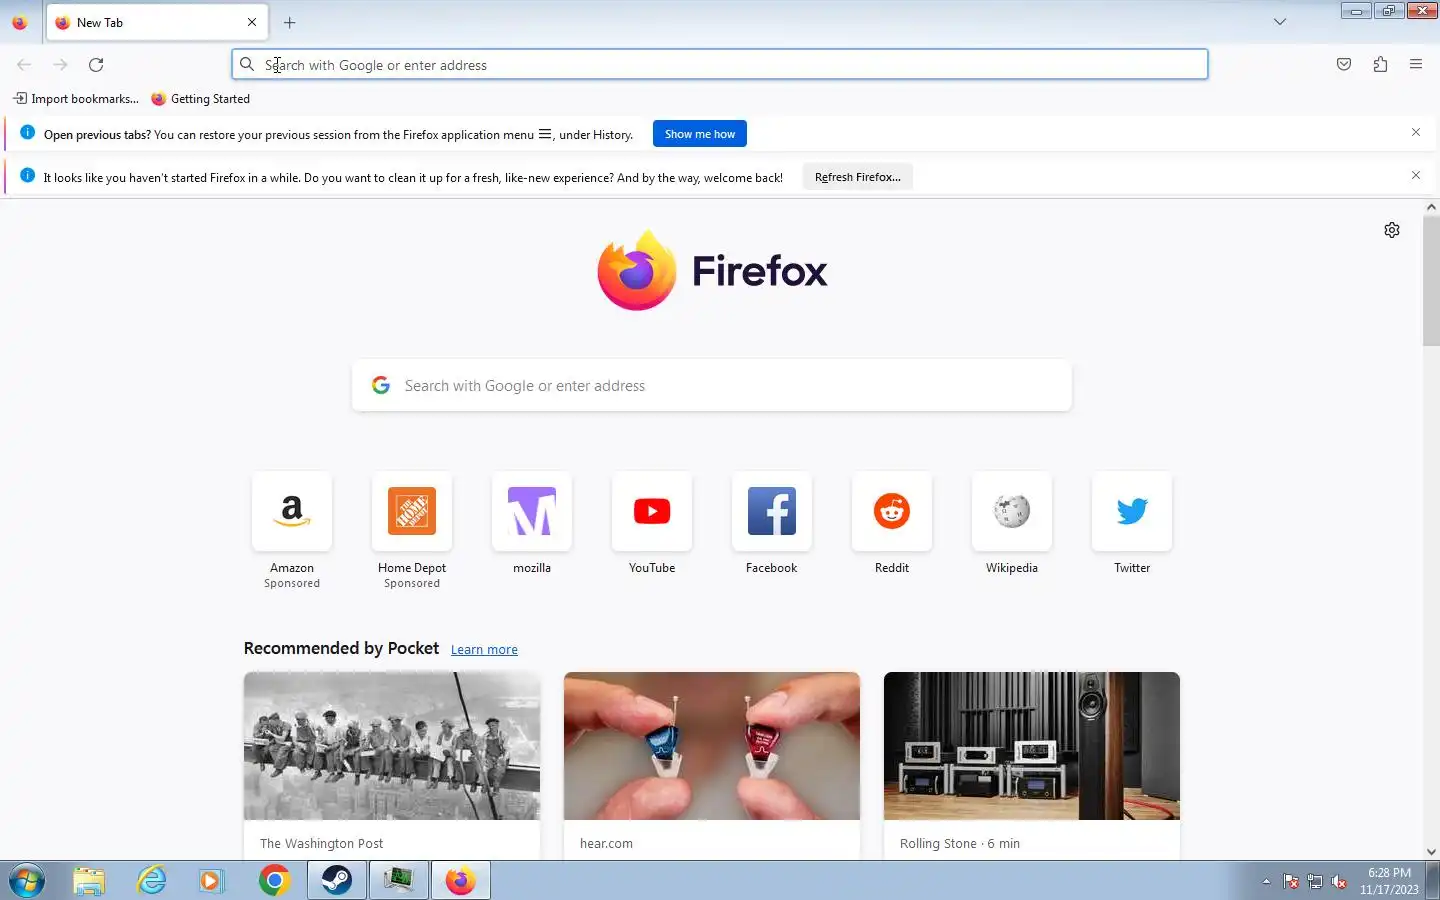Launch Internet Explorer from the taskbar
The width and height of the screenshot is (1440, 900).
click(151, 881)
